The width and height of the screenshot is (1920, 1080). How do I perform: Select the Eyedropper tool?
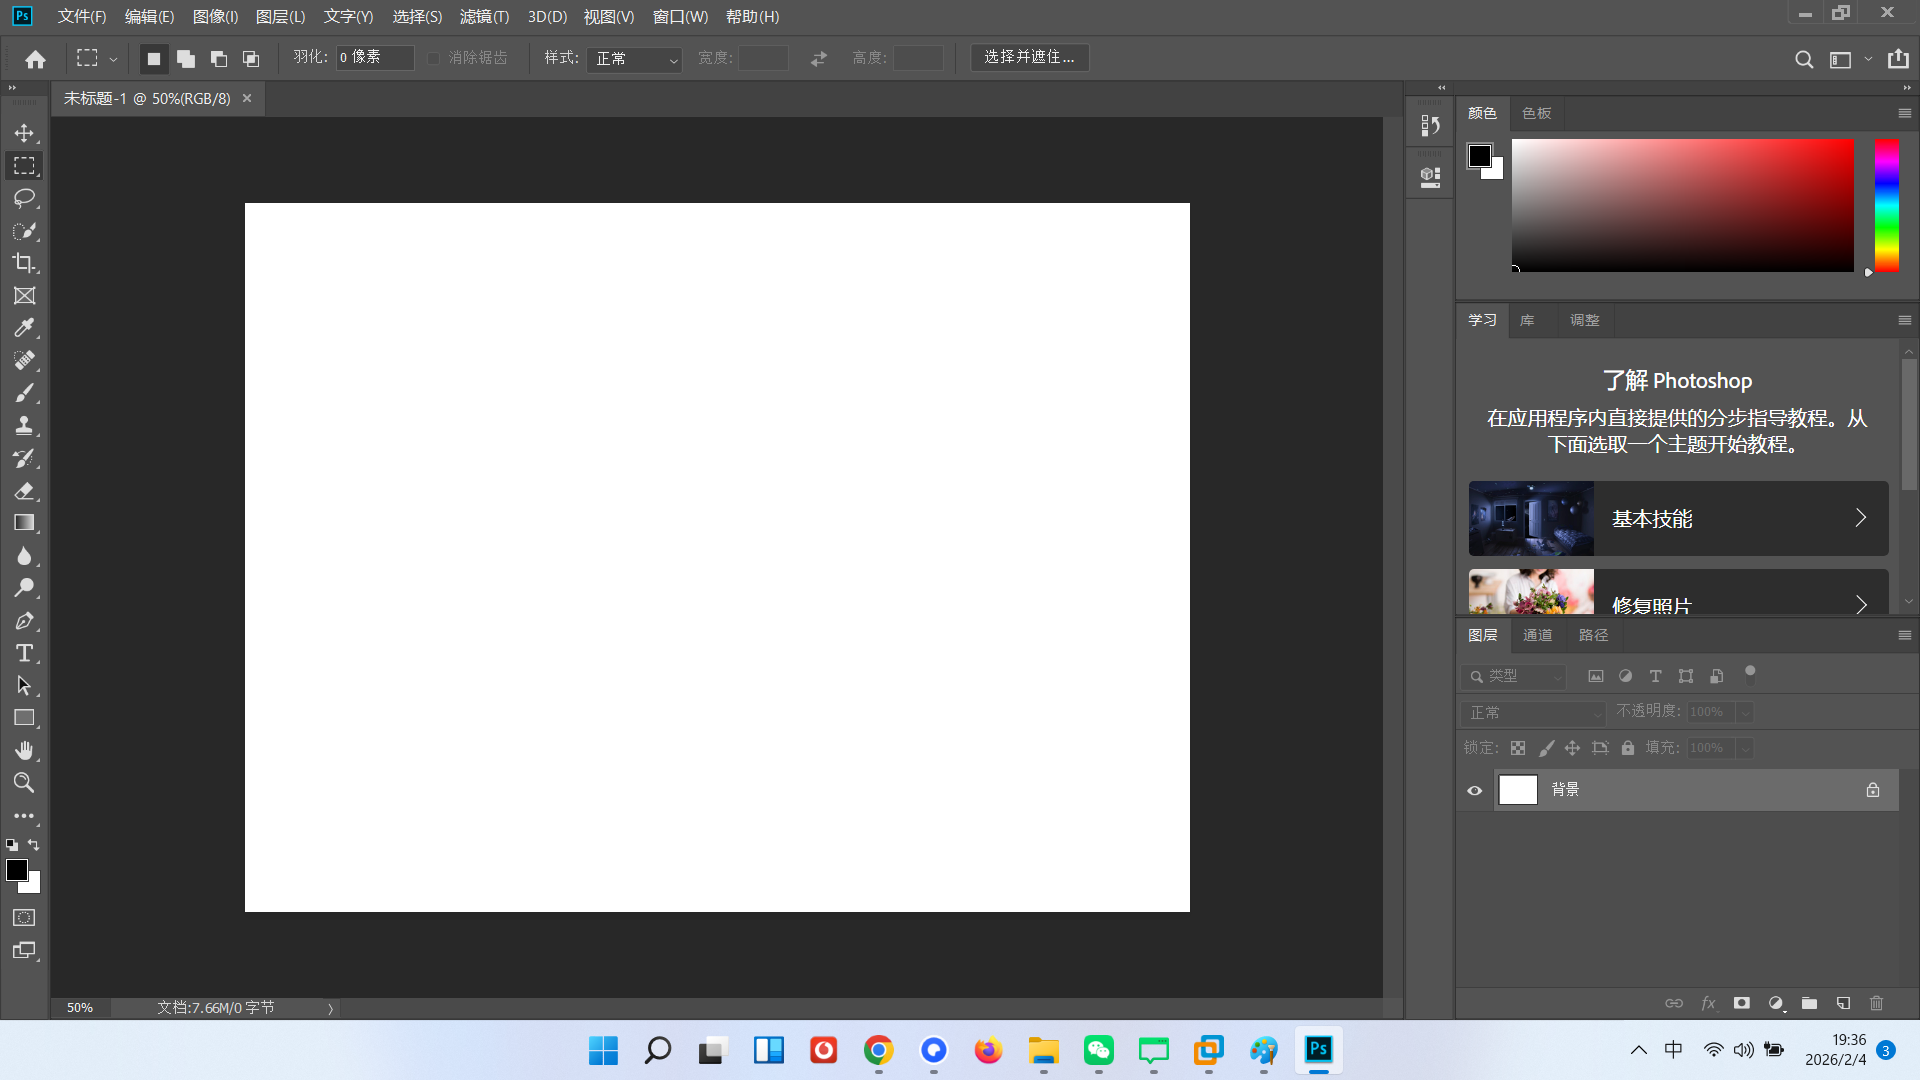[24, 328]
